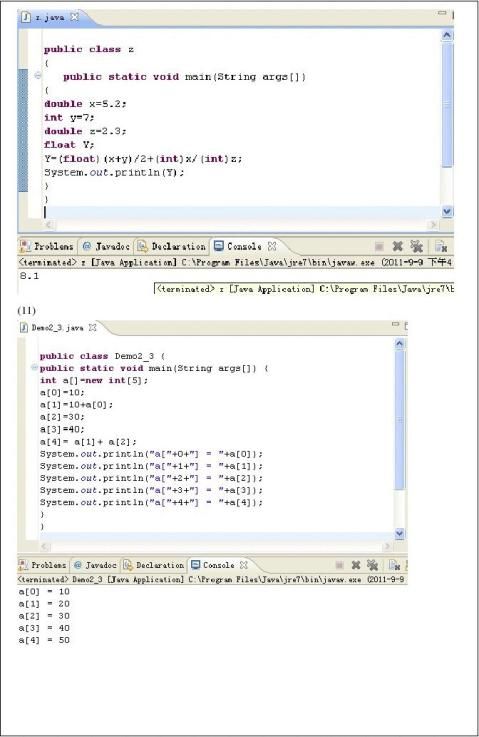Click 'int a[]=new int[5];' line
479x737 pixels.
pyautogui.click(x=94, y=380)
